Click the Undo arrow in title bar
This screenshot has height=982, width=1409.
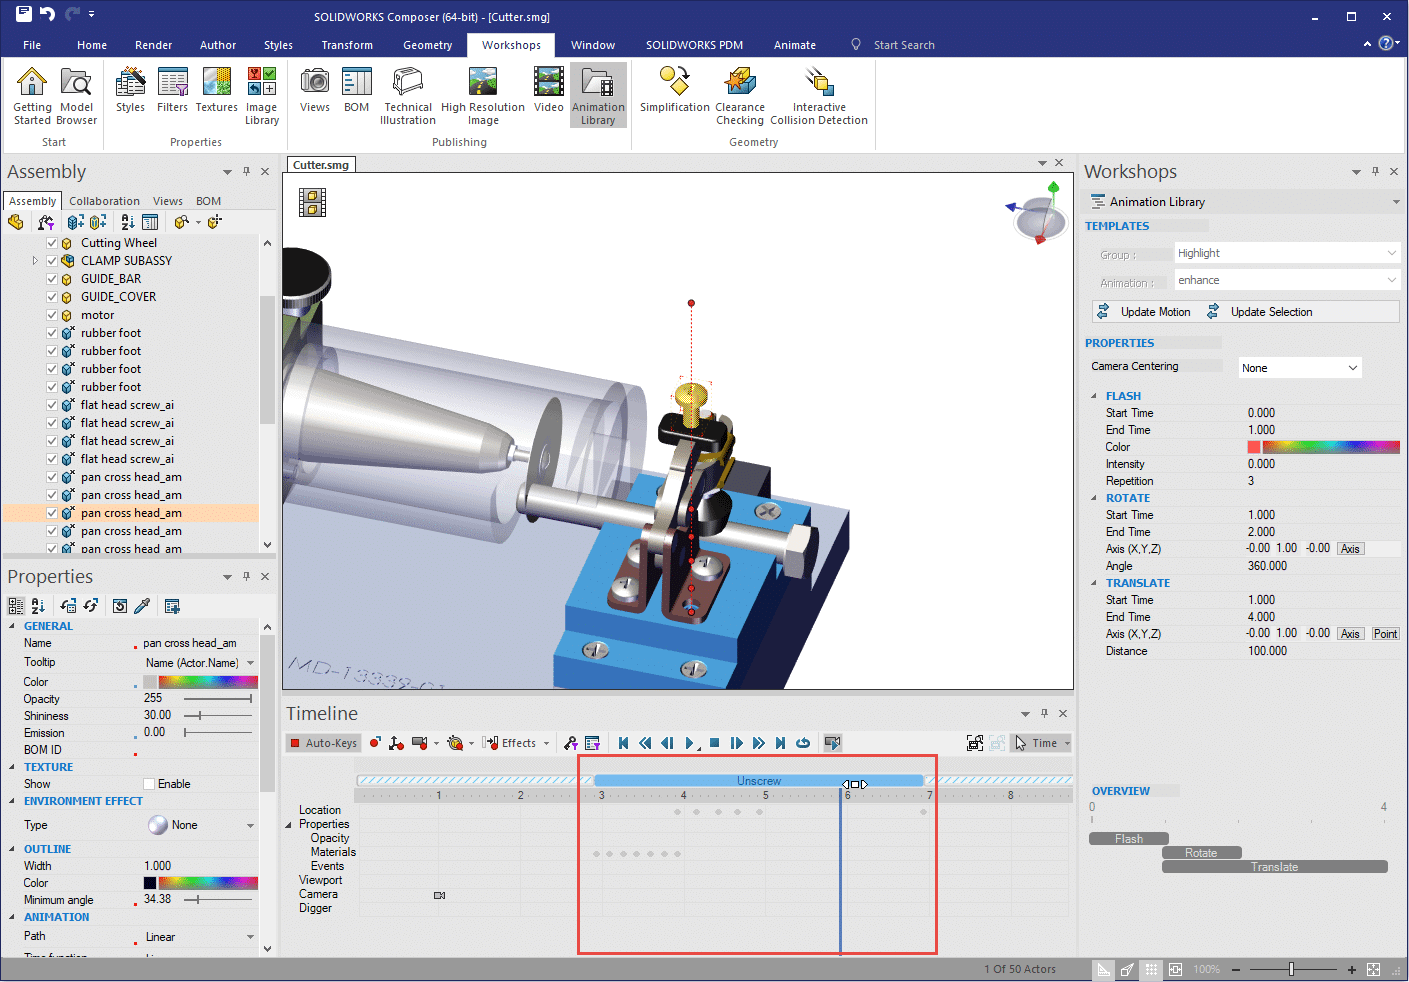[x=46, y=14]
